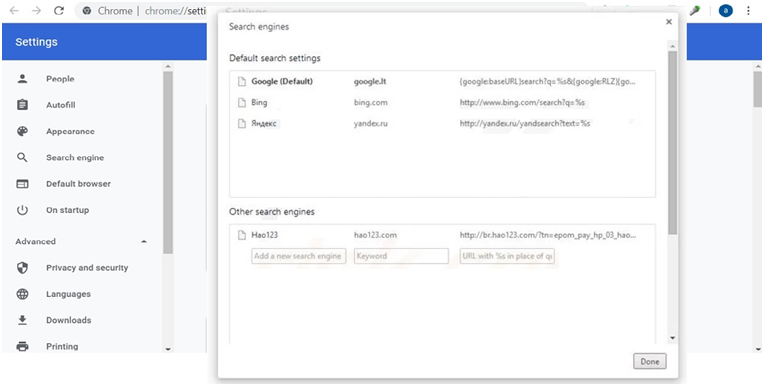
Task: Click the Privacy and security shield icon
Action: [22, 268]
